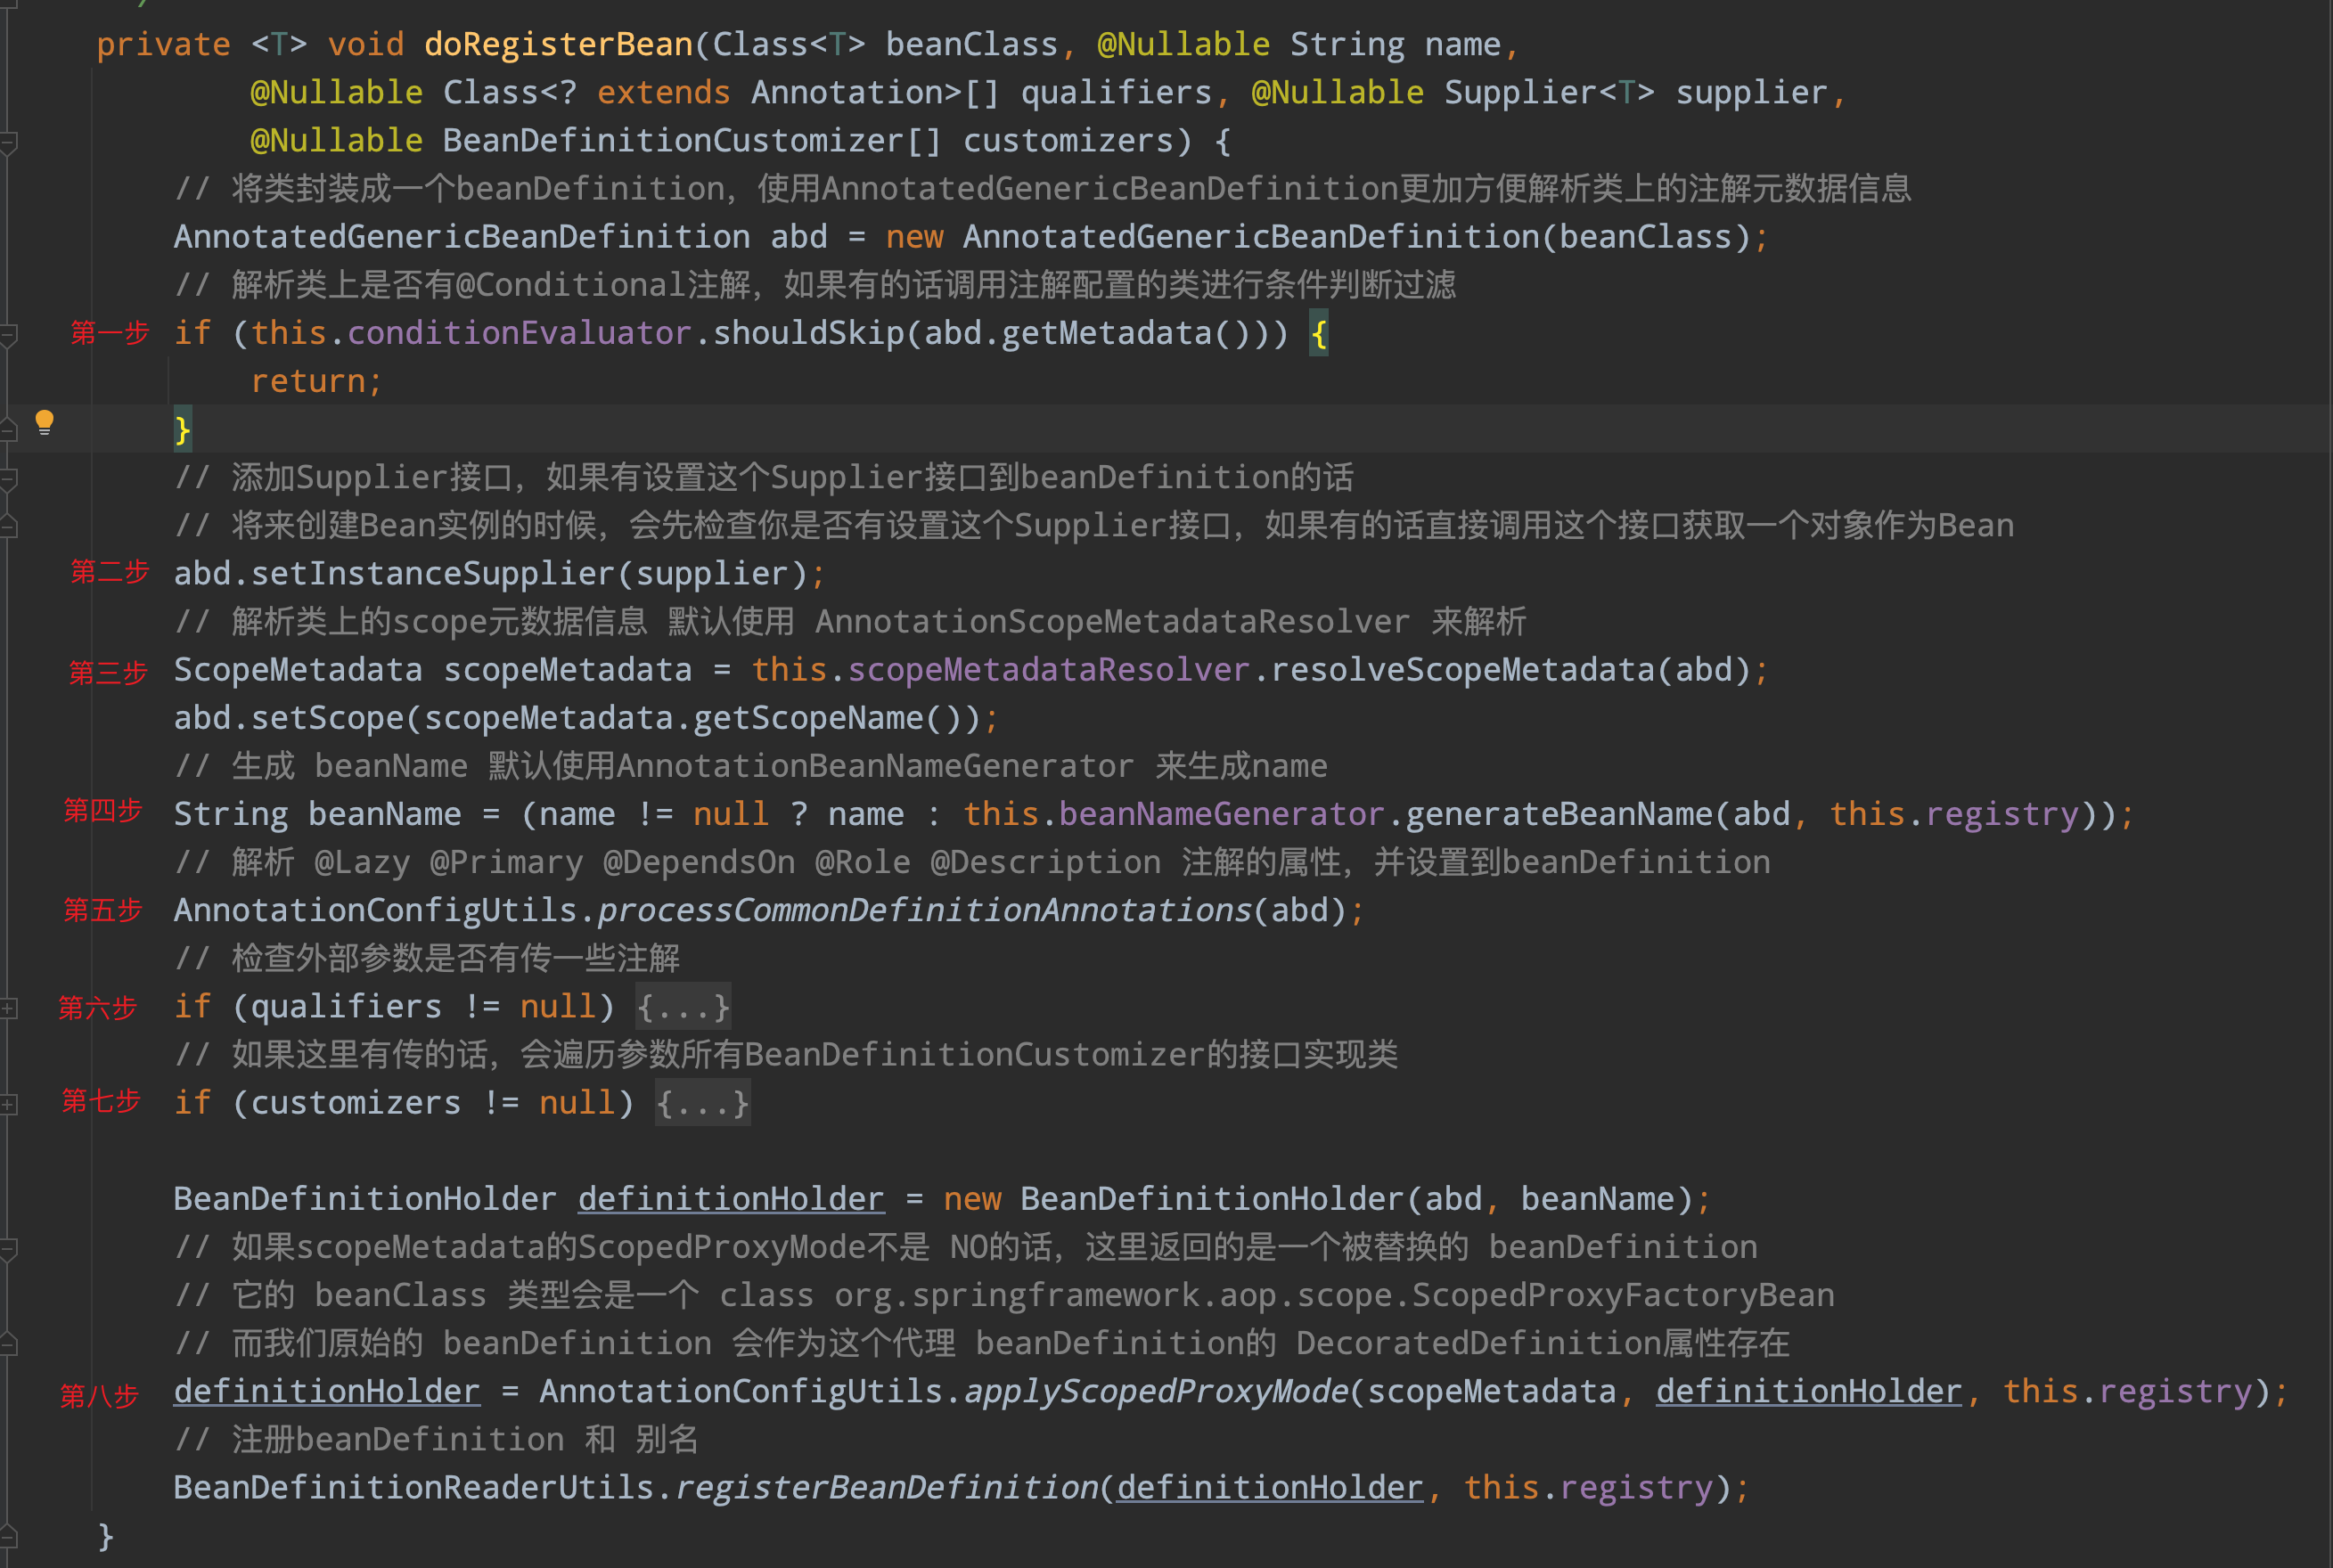This screenshot has height=1568, width=2333.
Task: Click the fold marker on the customizers parameter line
Action: click(x=8, y=144)
